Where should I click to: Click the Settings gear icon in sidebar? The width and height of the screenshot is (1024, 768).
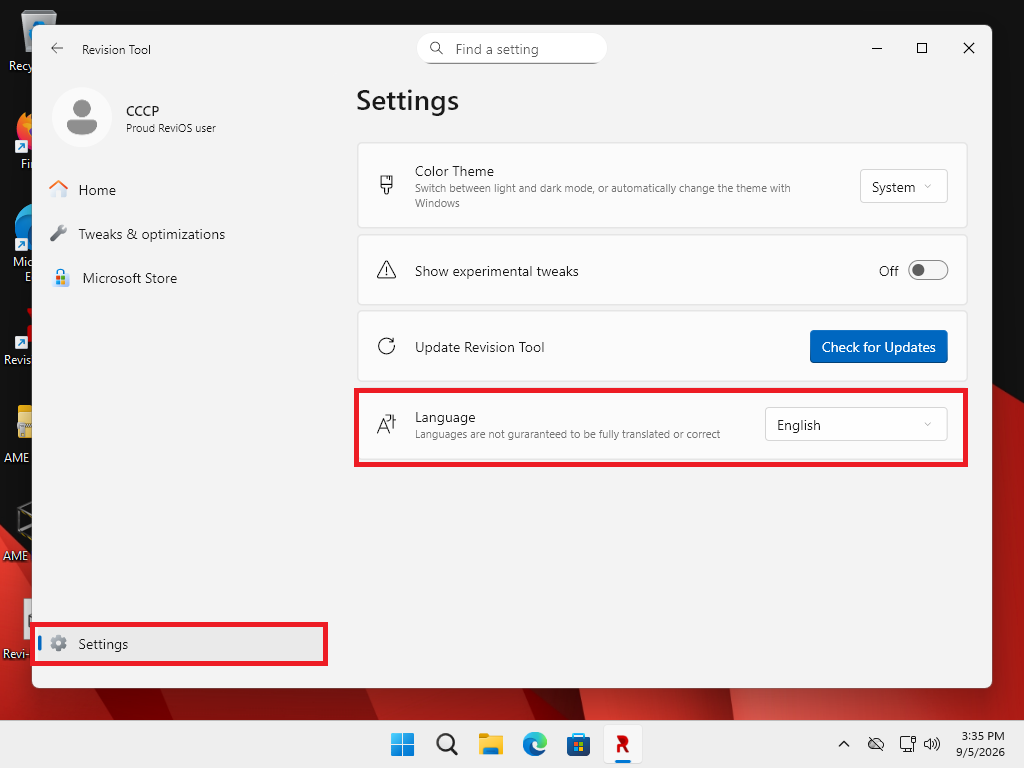(59, 643)
